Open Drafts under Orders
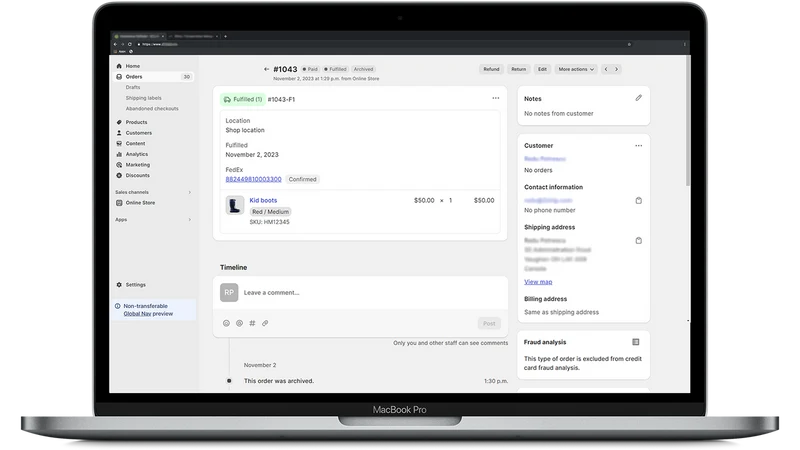This screenshot has height=450, width=800. (133, 87)
